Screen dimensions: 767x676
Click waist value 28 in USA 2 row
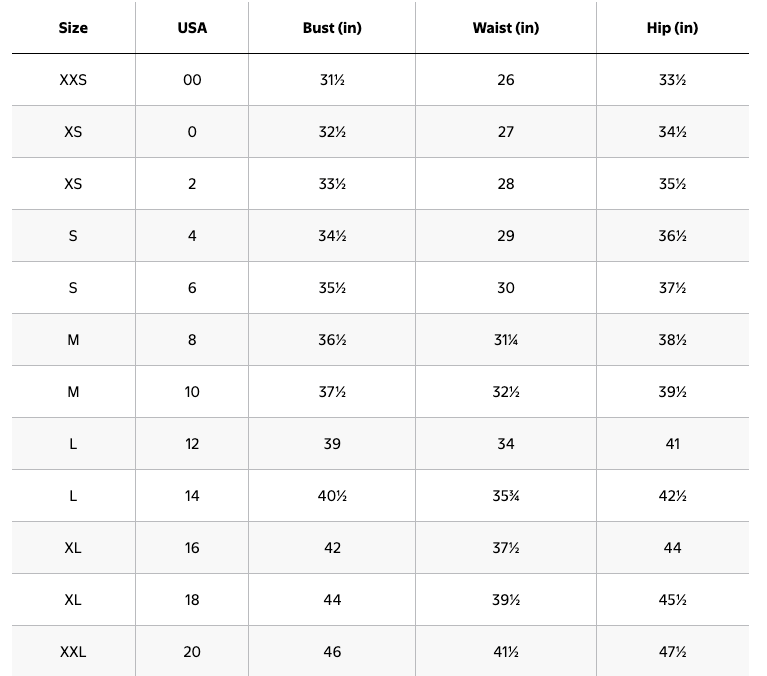click(506, 184)
